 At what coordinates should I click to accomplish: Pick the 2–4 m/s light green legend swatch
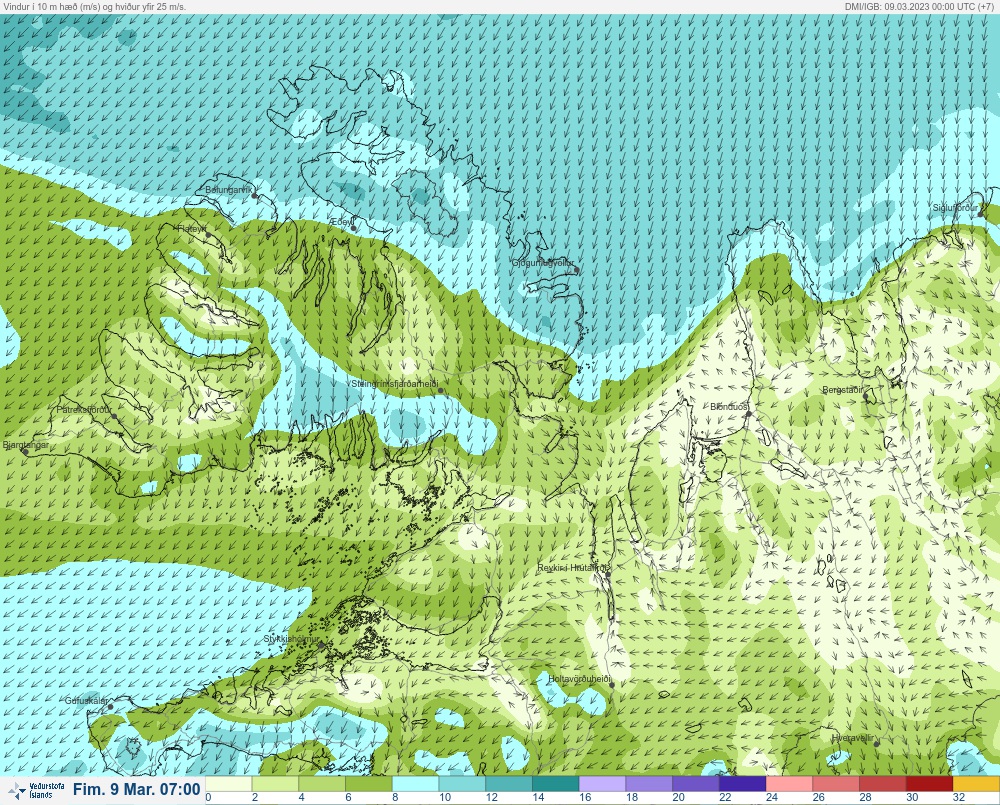pyautogui.click(x=275, y=783)
